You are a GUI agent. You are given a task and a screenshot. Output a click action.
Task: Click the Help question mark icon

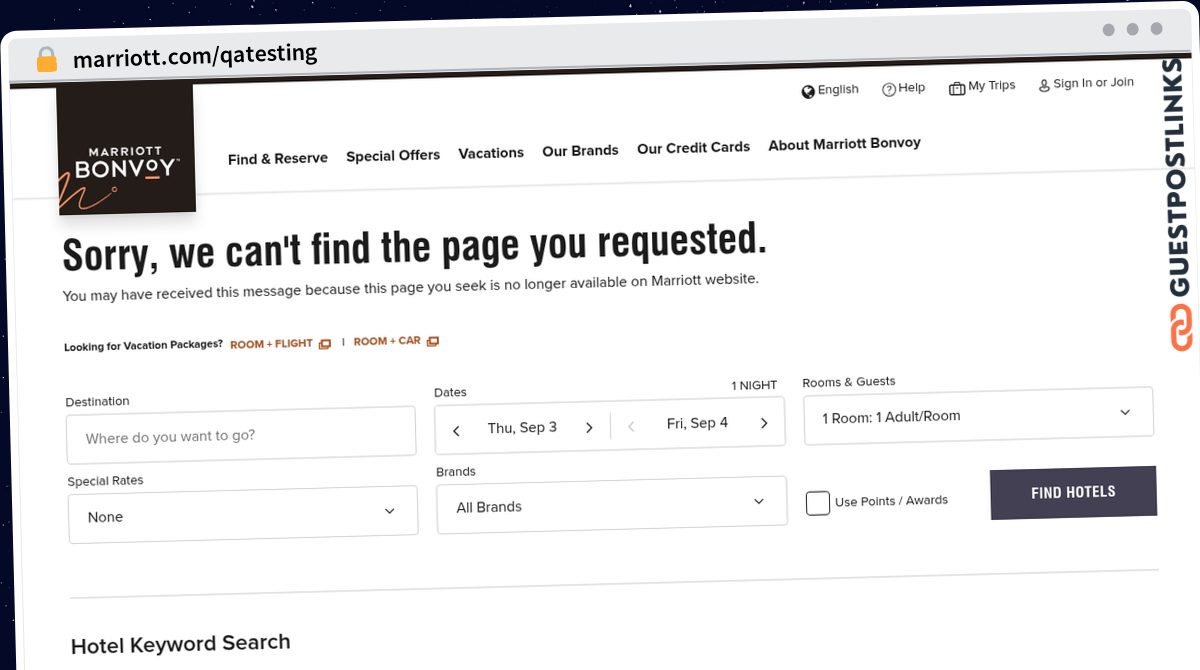[x=888, y=90]
